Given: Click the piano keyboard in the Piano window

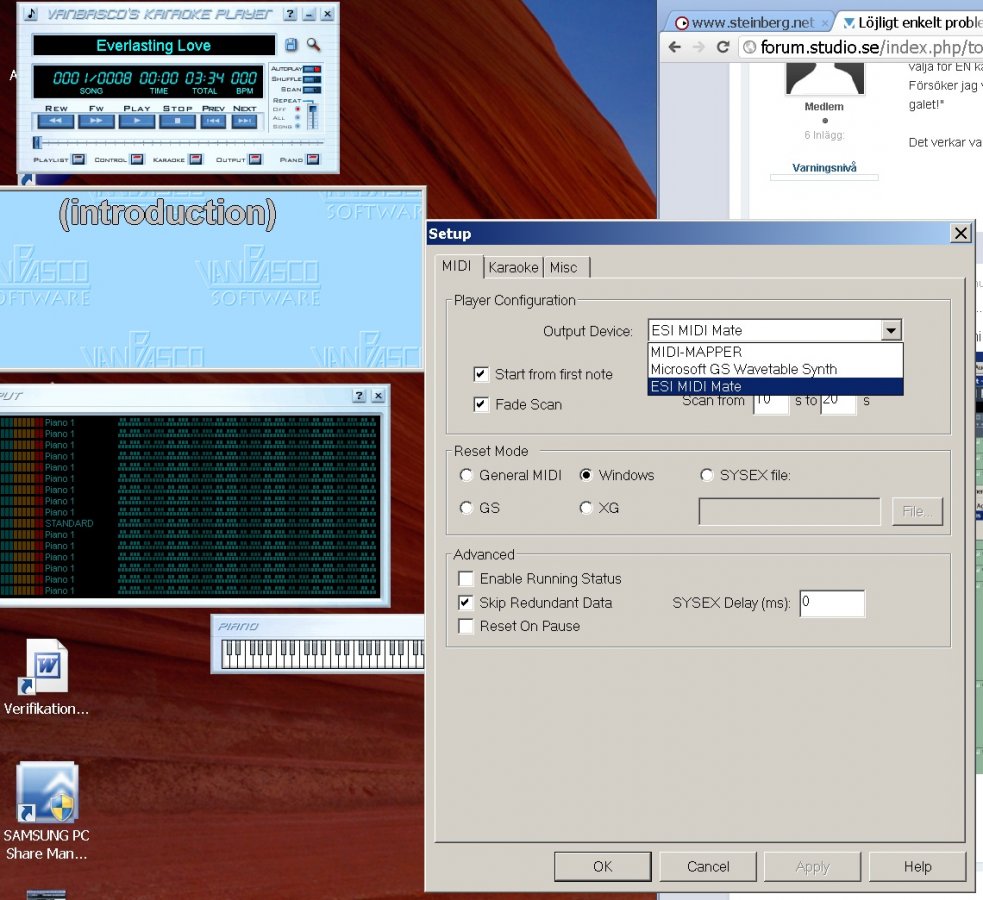Looking at the screenshot, I should coord(322,654).
